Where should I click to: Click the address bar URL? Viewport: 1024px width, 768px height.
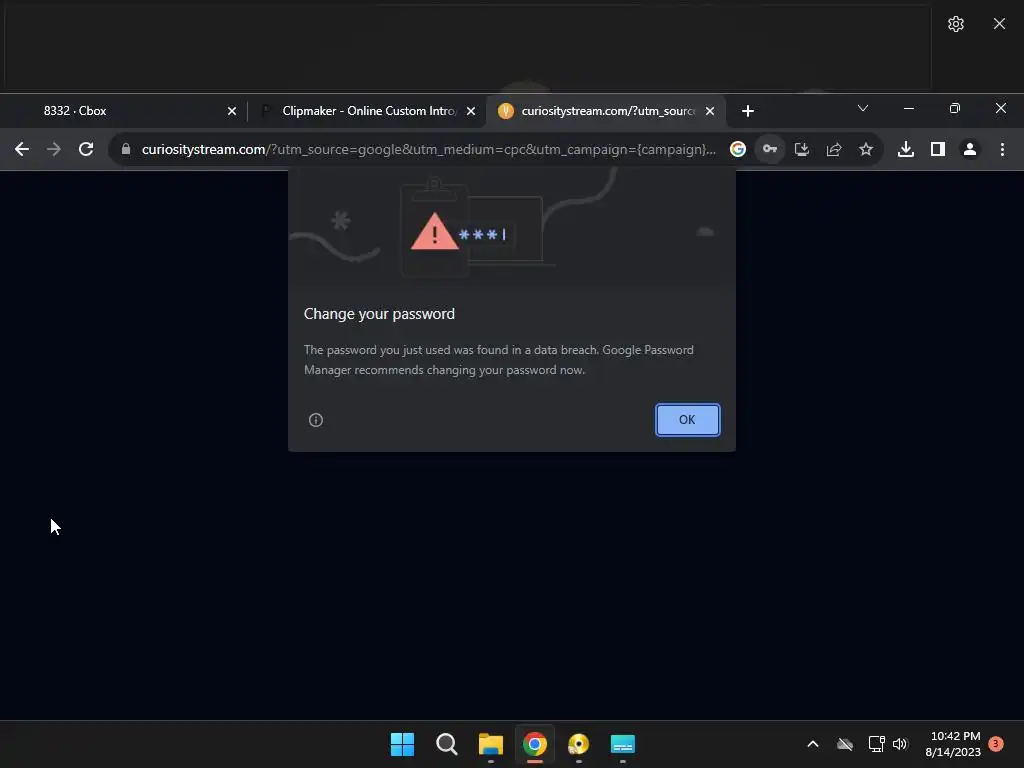click(428, 149)
